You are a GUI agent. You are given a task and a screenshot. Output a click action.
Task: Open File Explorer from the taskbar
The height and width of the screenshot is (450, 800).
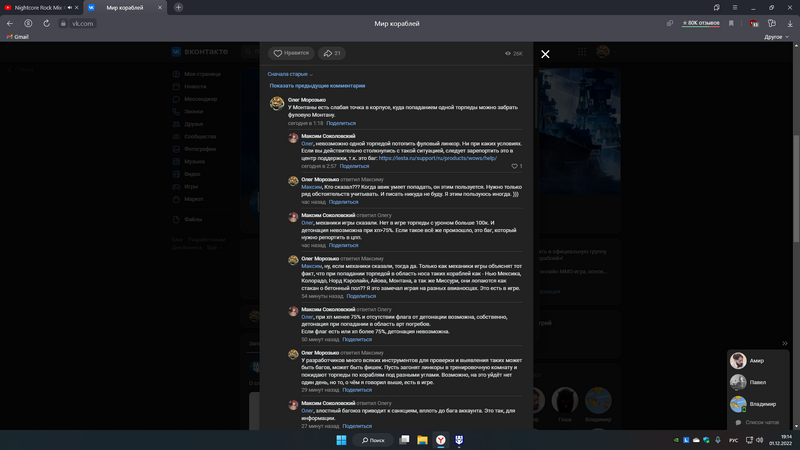click(422, 440)
